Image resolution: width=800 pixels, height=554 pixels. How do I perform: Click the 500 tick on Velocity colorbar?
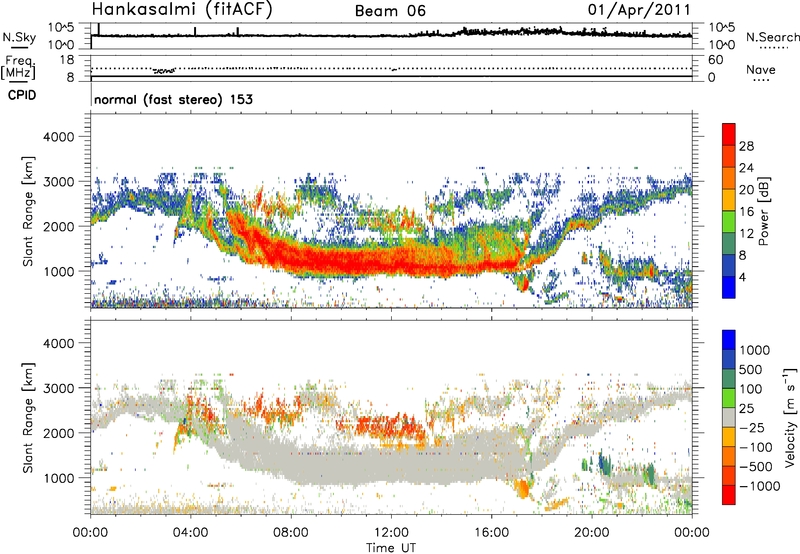[751, 369]
